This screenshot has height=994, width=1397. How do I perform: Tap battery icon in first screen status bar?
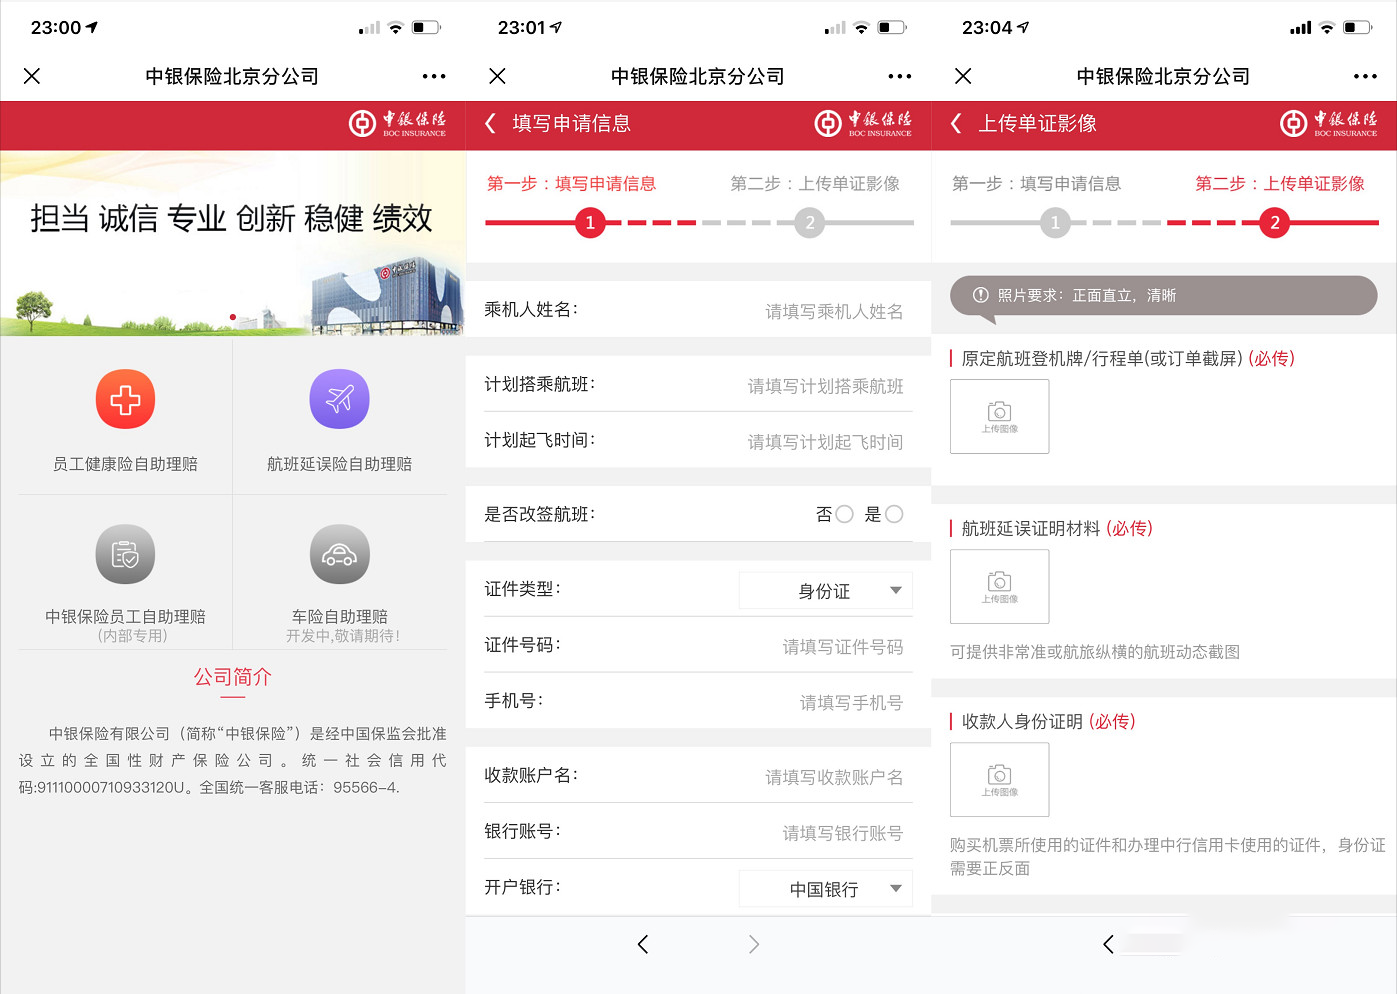tap(426, 27)
